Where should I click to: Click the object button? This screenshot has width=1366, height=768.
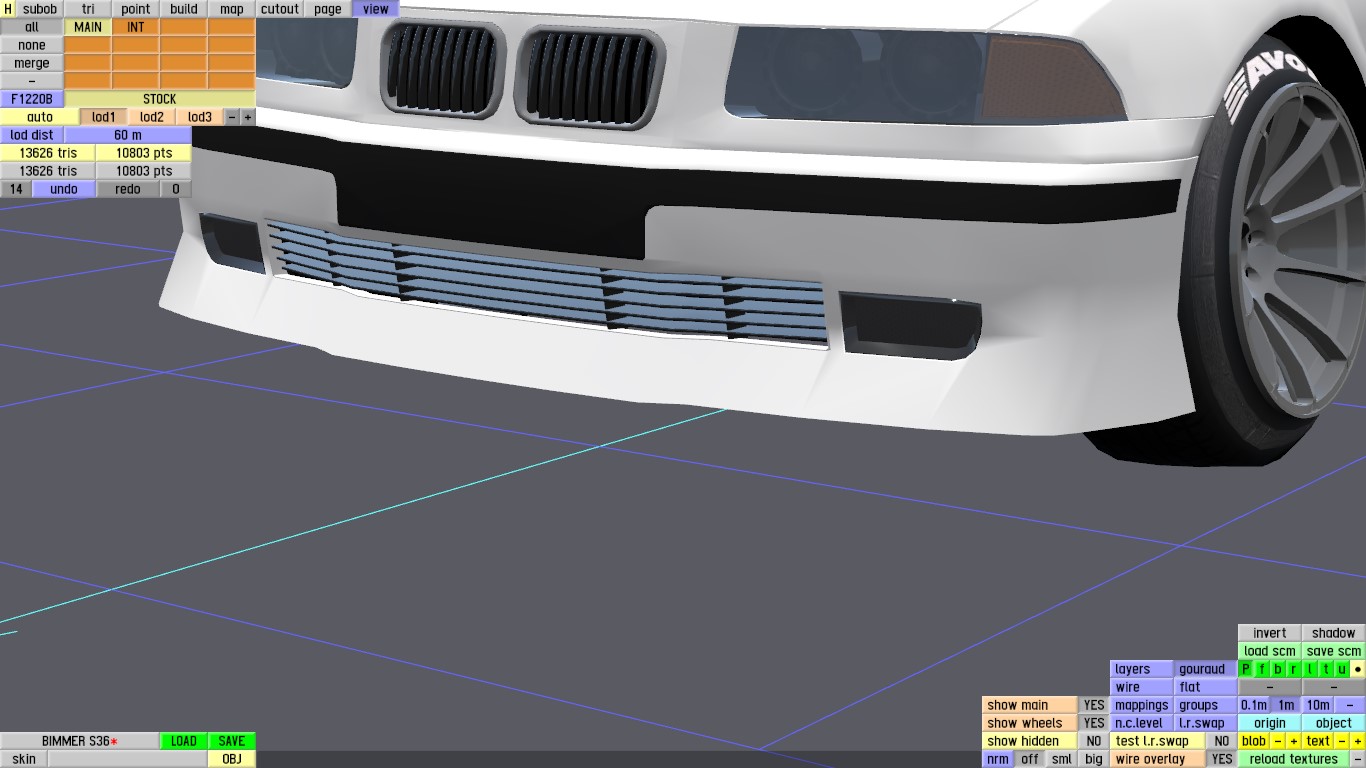(1334, 723)
